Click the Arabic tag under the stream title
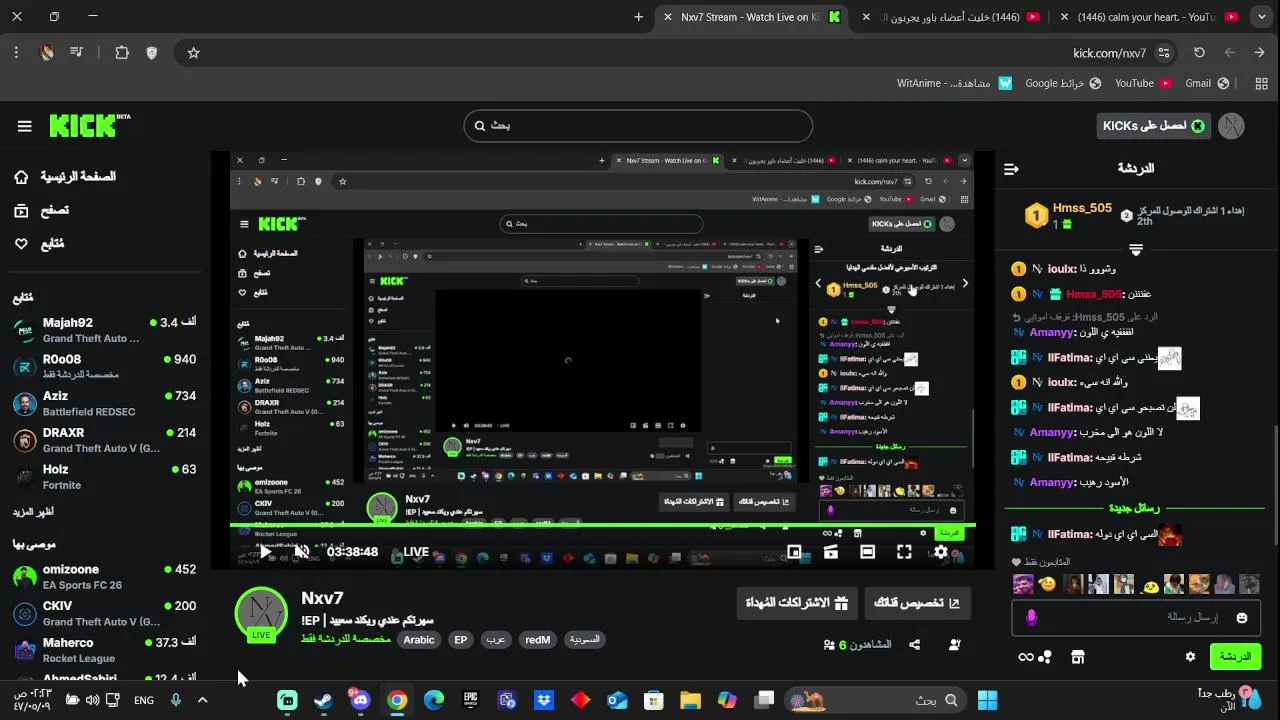 coord(419,640)
